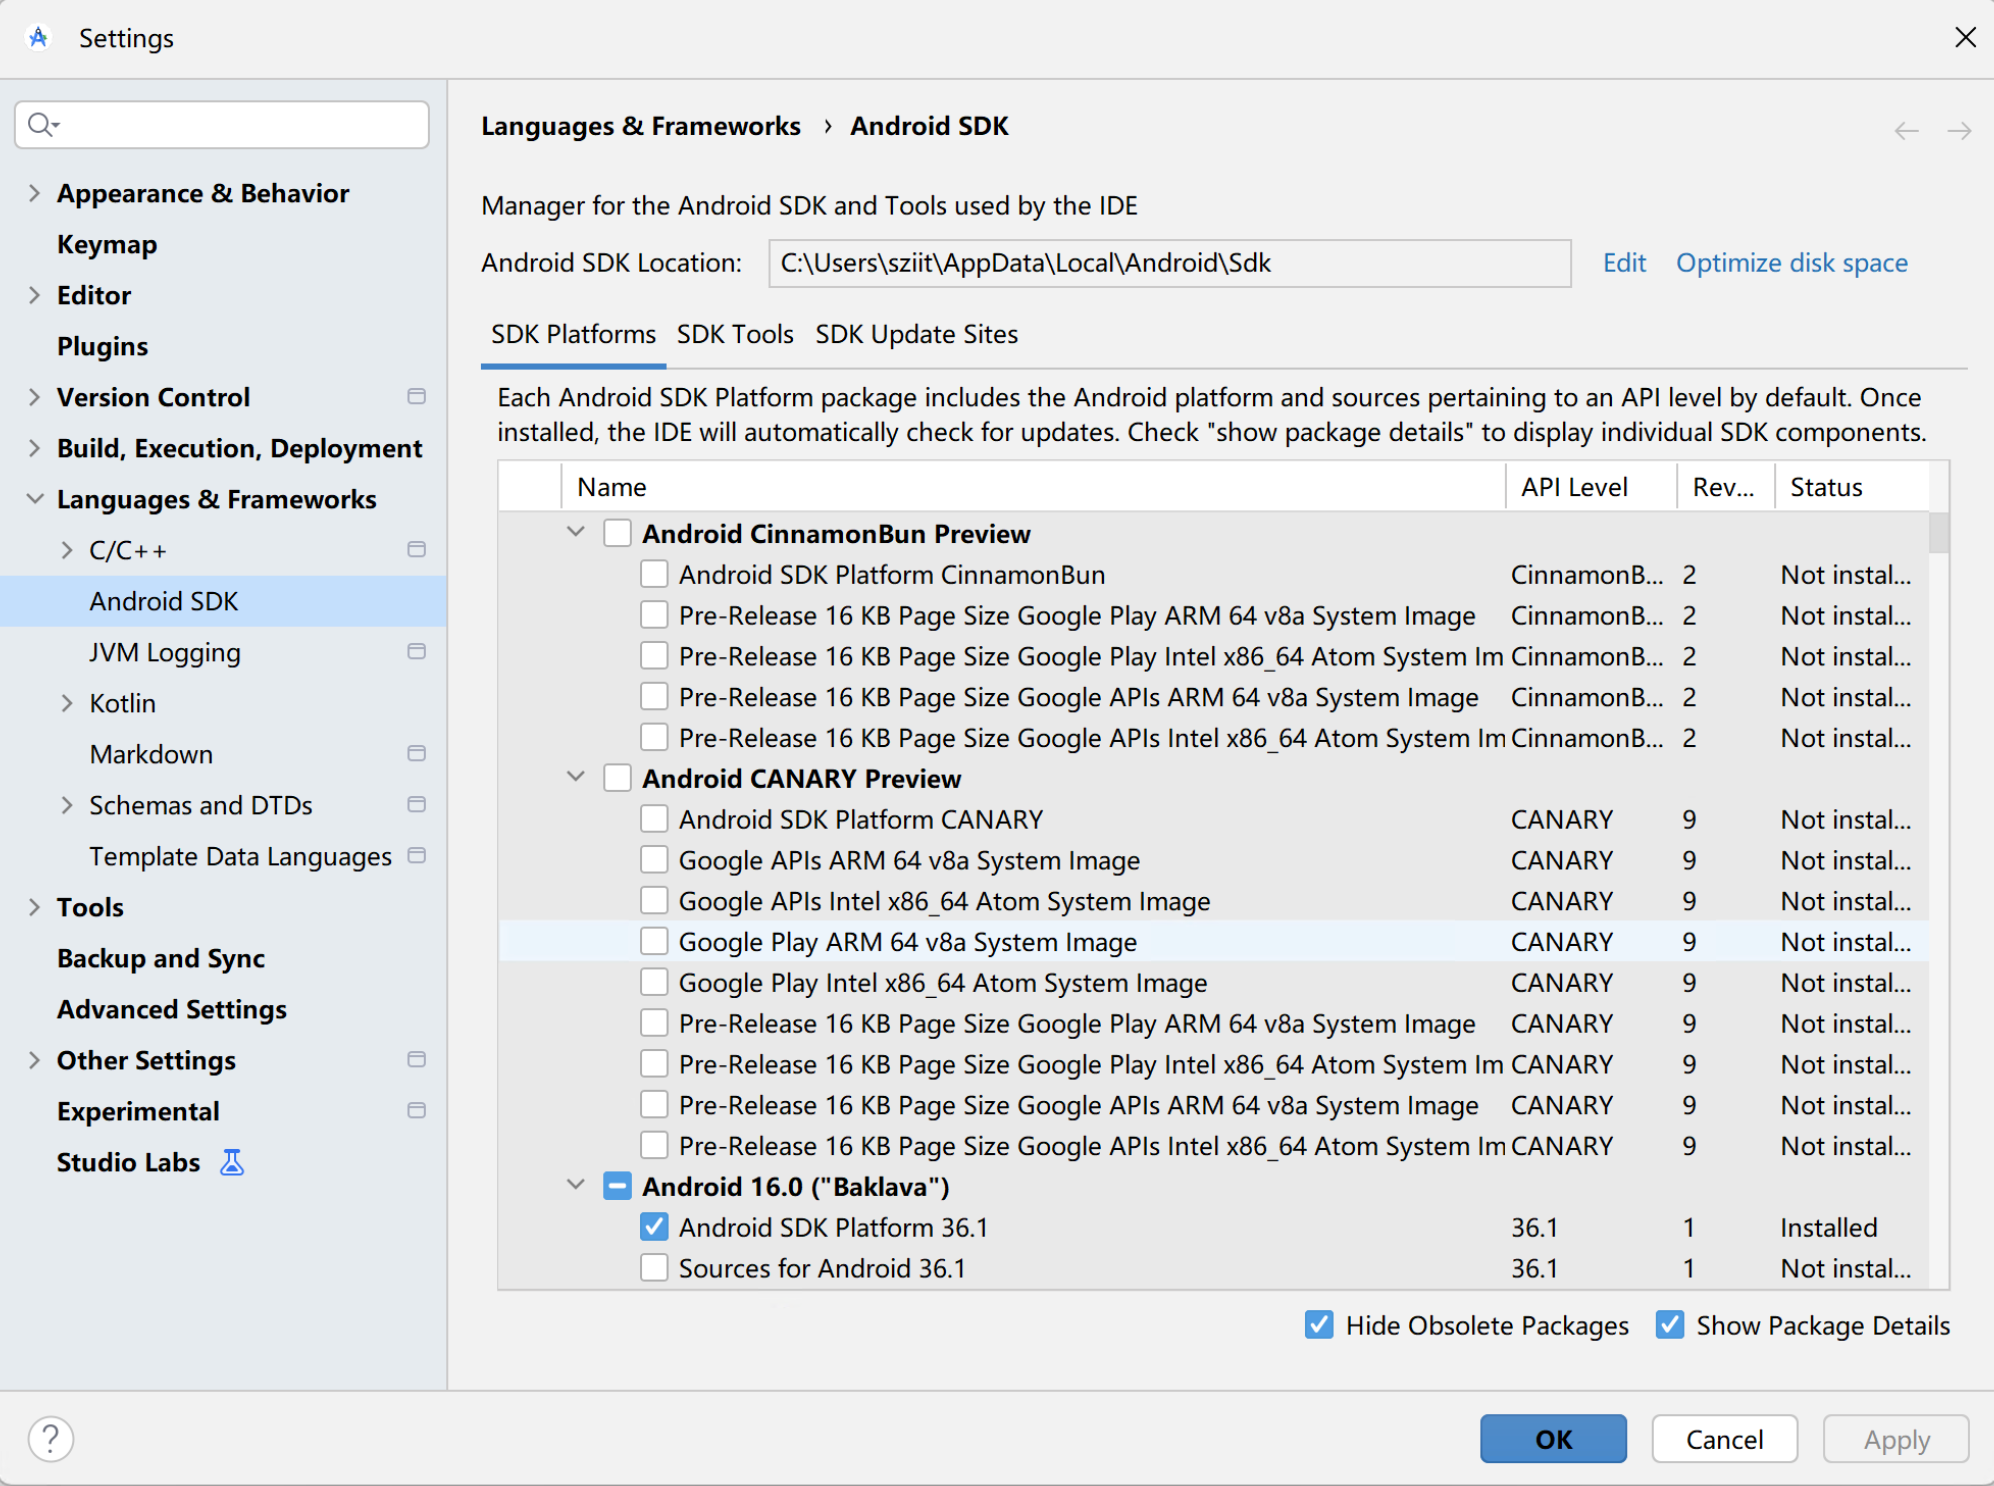The width and height of the screenshot is (1994, 1486).
Task: Expand Build, Execution, Deployment section
Action: tap(34, 448)
